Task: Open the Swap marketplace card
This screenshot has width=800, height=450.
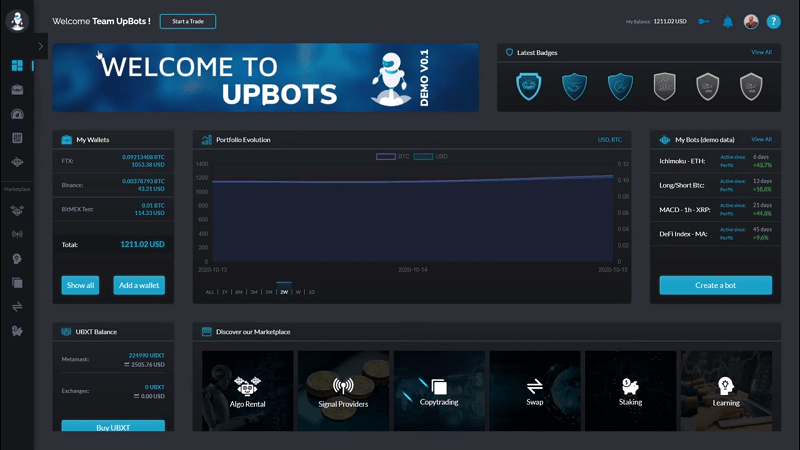Action: tap(535, 391)
